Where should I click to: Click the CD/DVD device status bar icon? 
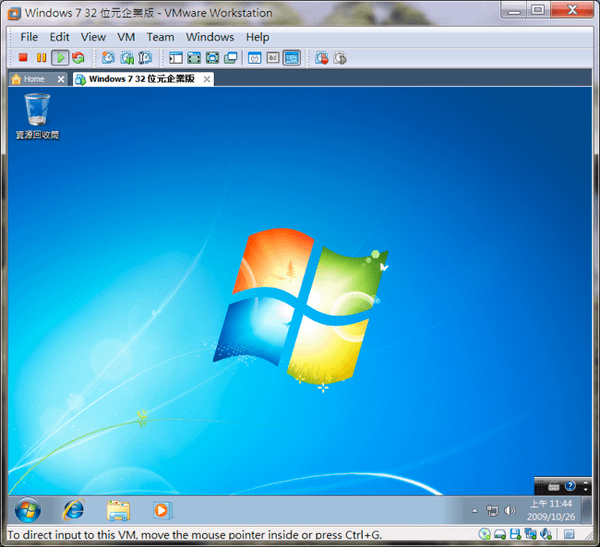tap(484, 534)
